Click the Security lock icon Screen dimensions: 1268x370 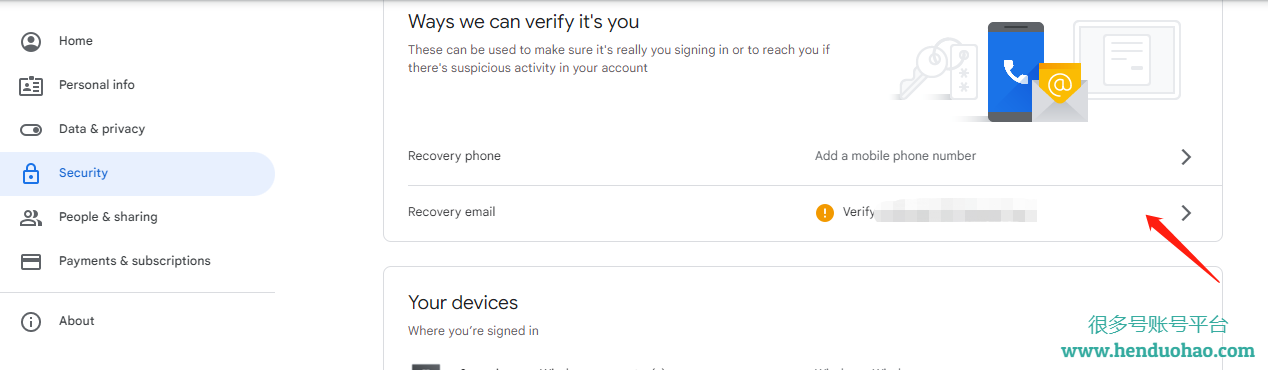click(31, 173)
